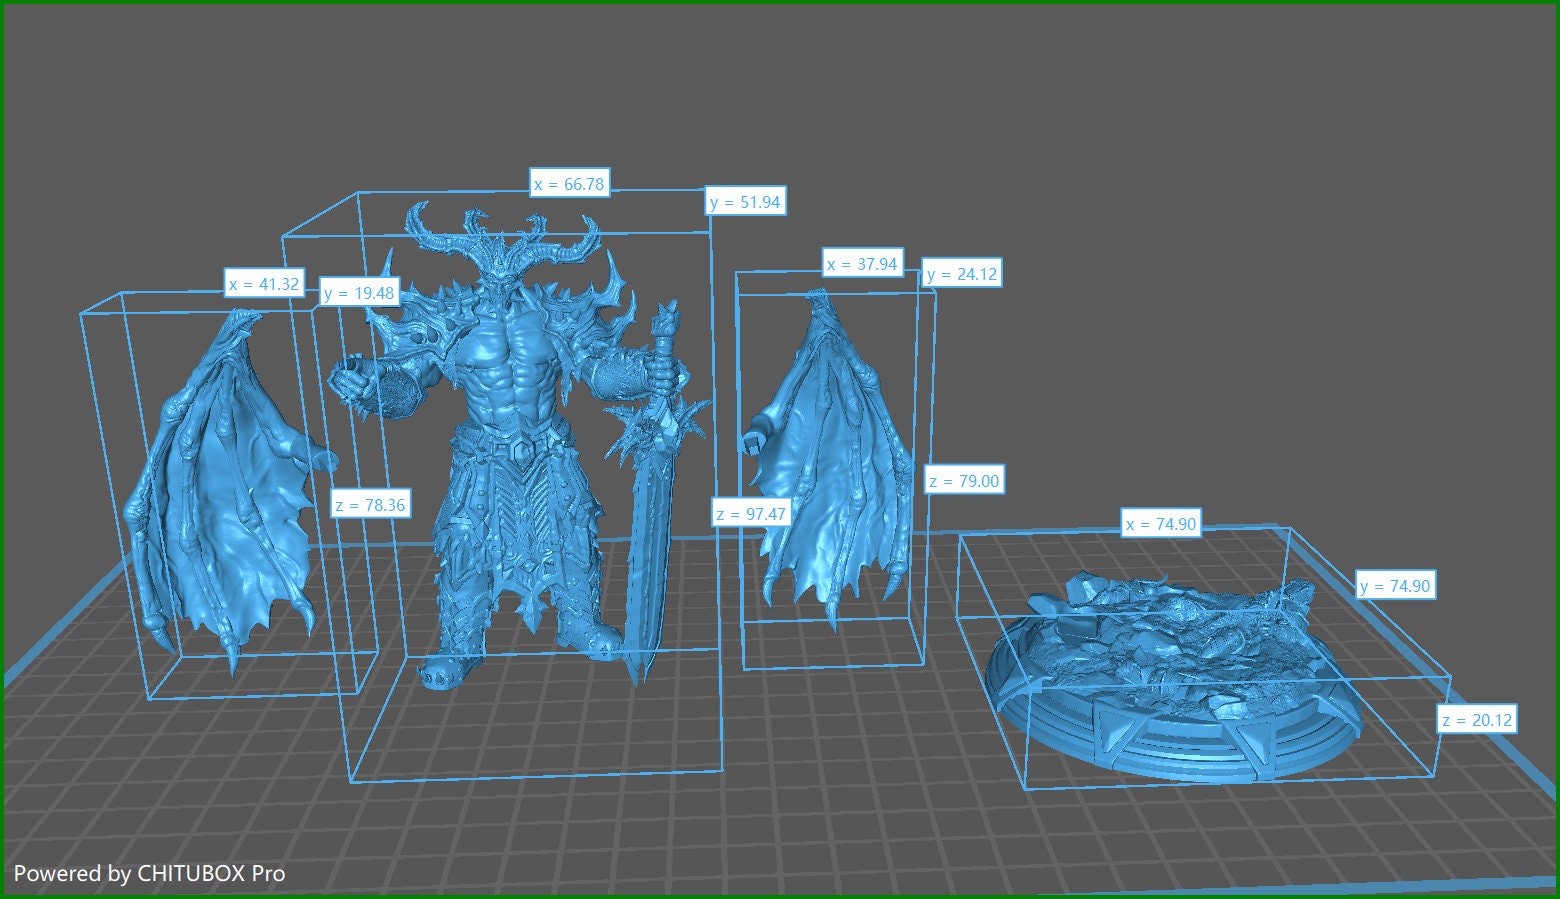The image size is (1560, 899).
Task: Click the x = 74.90 dimension label
Action: coord(1160,524)
